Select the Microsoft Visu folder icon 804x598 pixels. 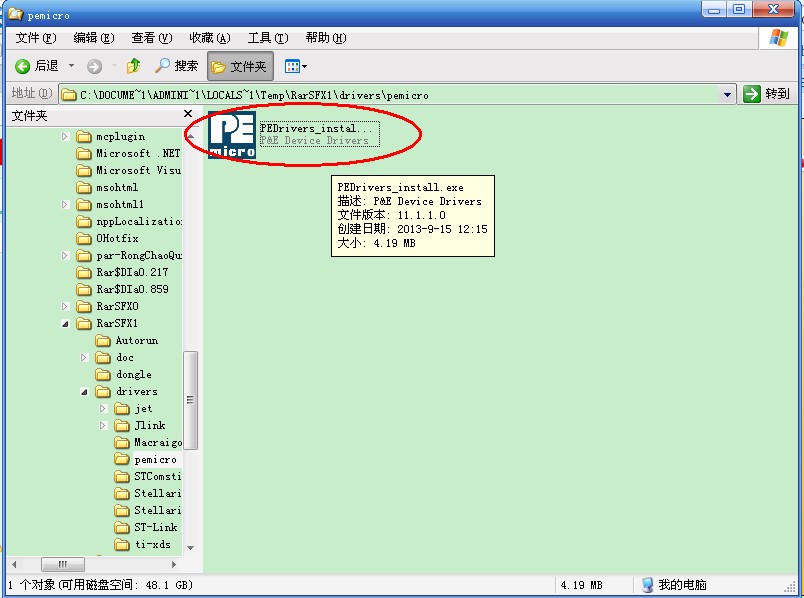(84, 170)
